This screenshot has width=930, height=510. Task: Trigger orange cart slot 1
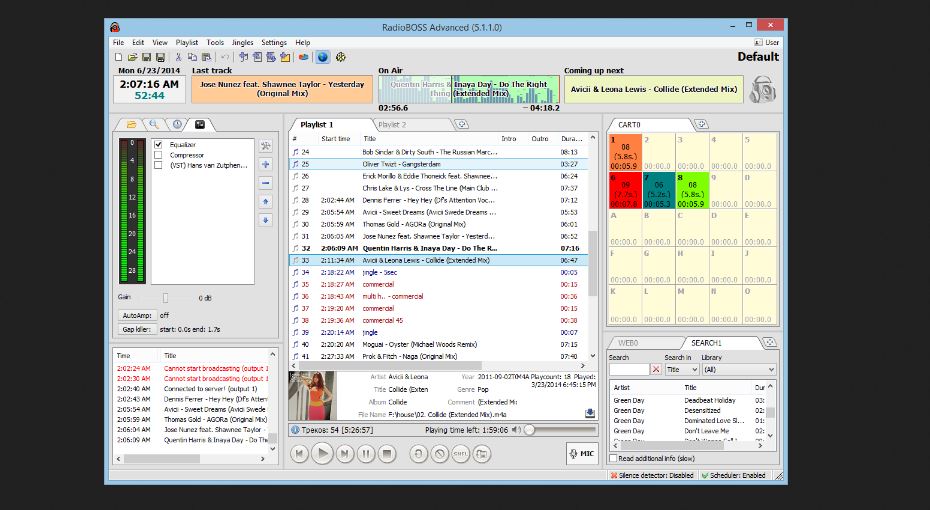tap(626, 153)
